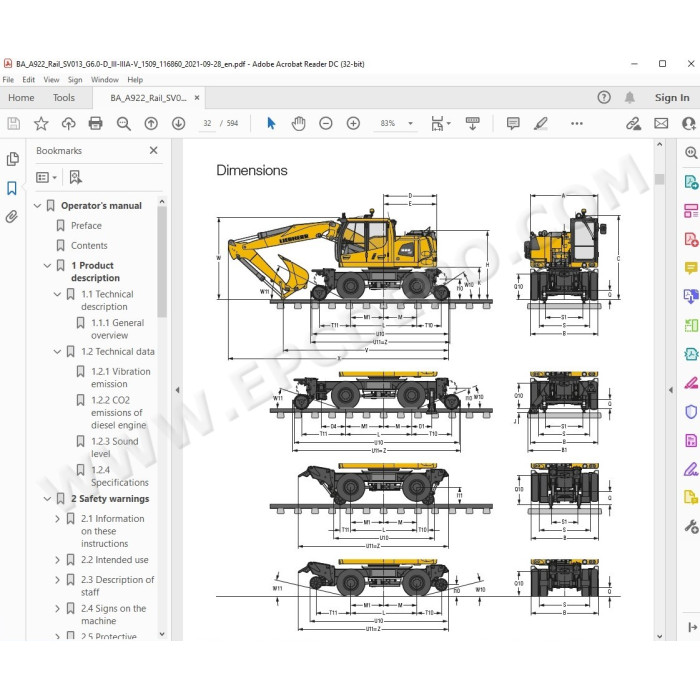Screen dimensions: 700x700
Task: Close the Bookmarks panel
Action: (154, 150)
